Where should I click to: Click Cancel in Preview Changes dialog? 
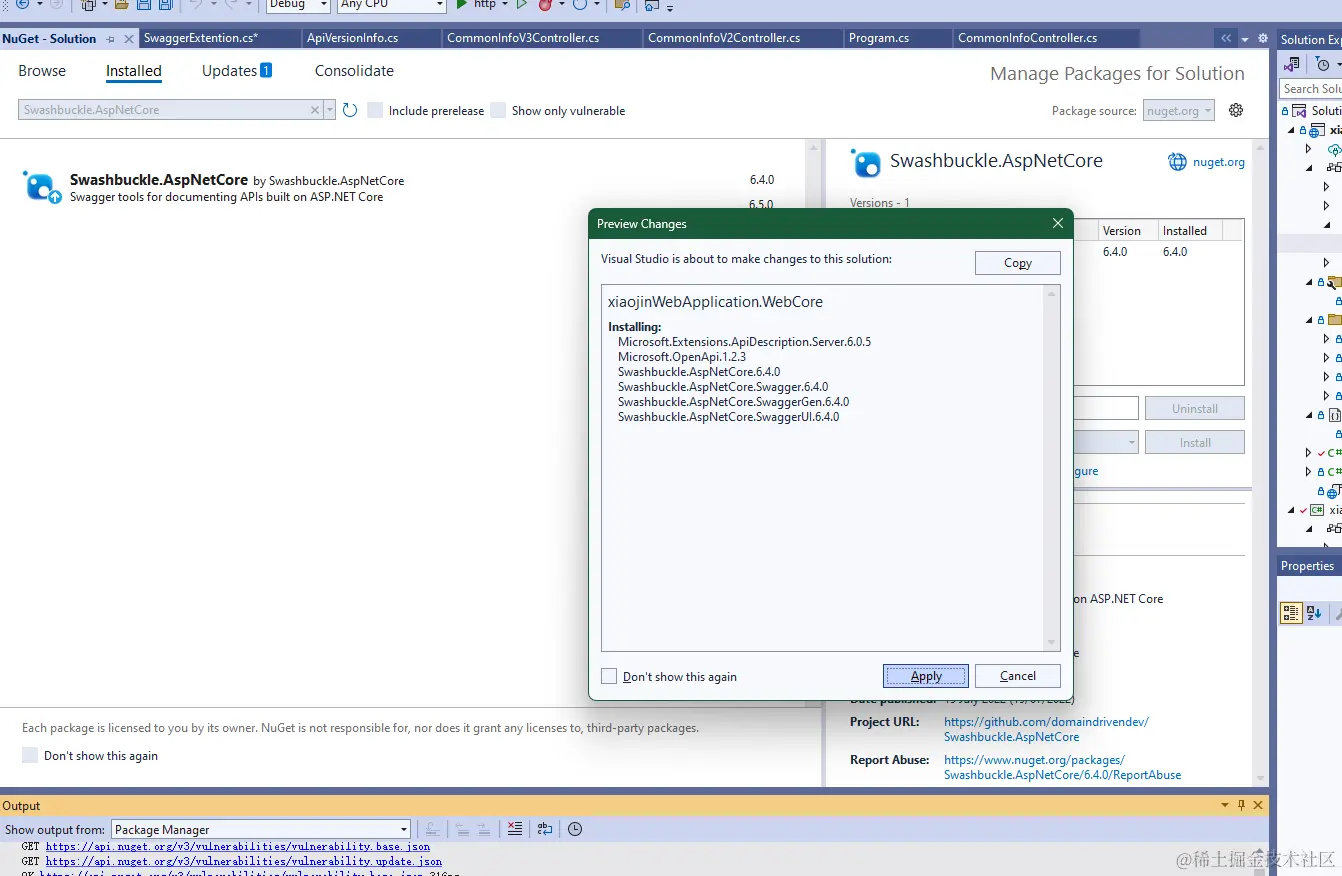(x=1018, y=676)
